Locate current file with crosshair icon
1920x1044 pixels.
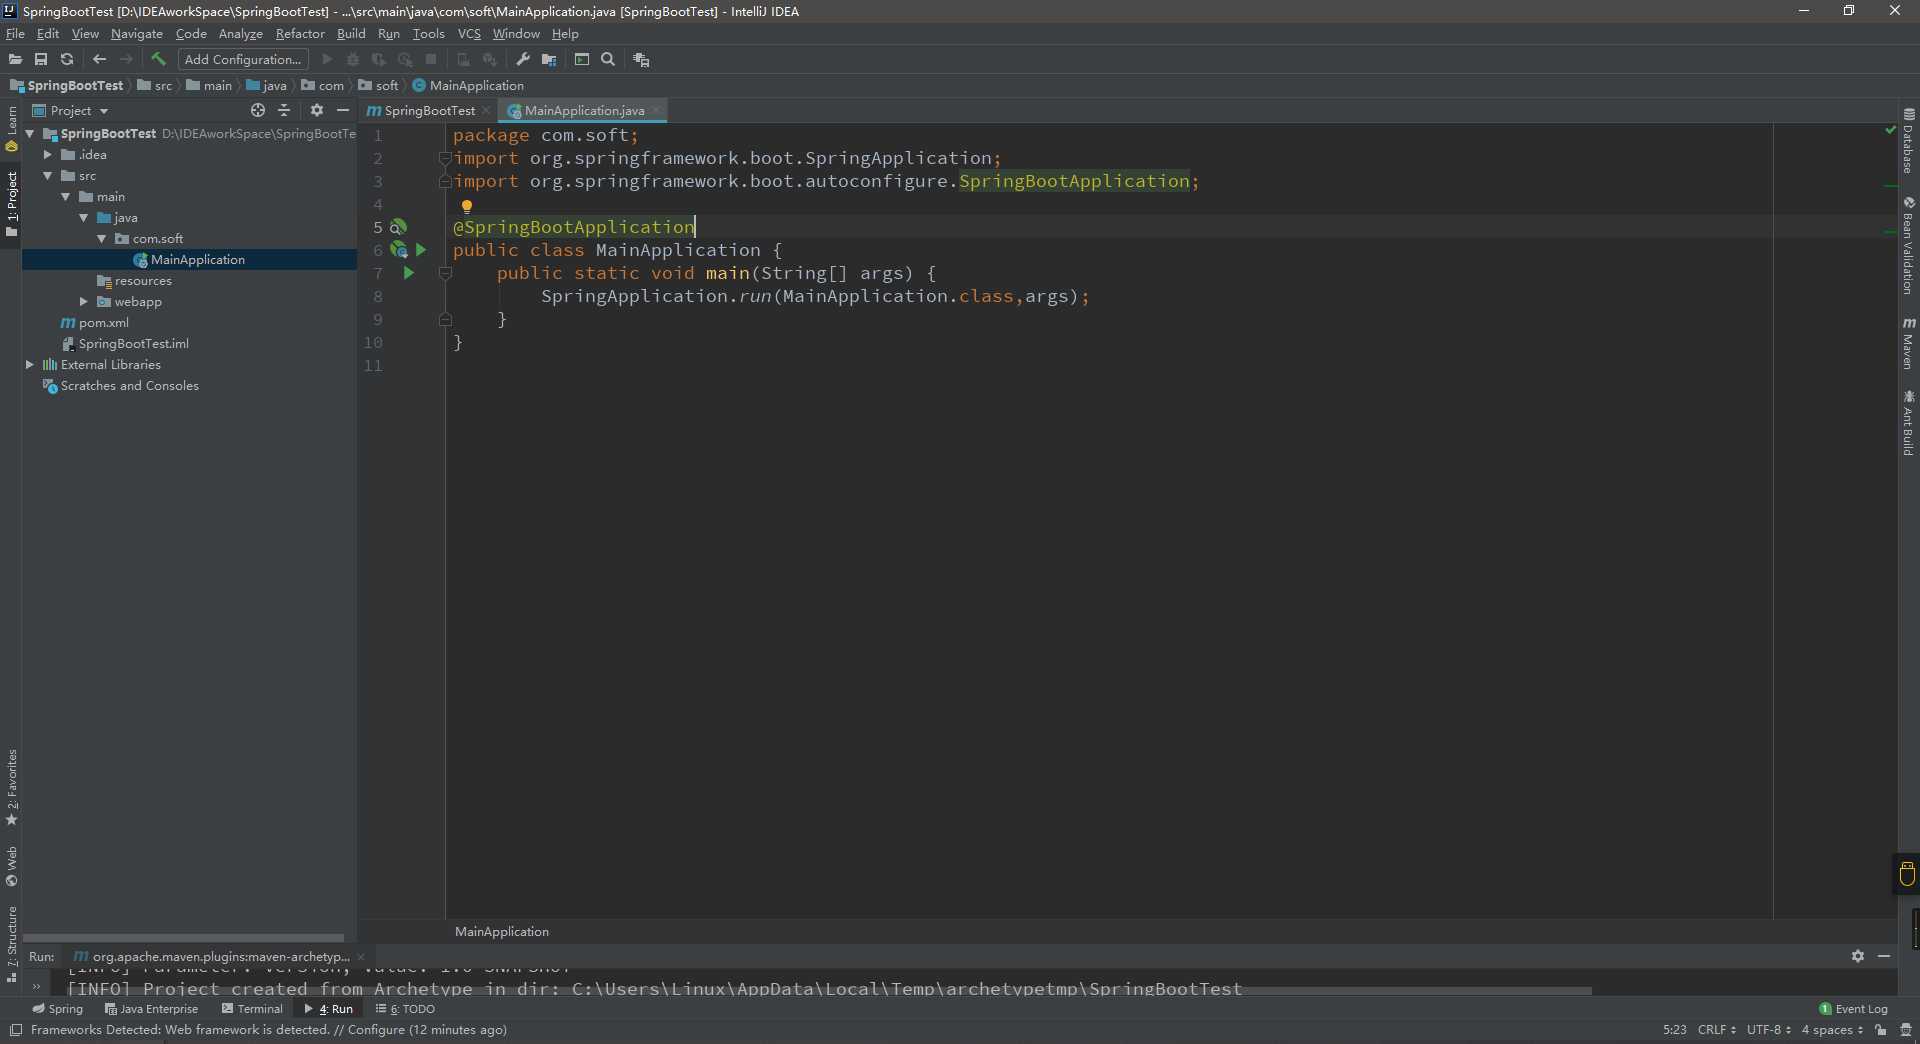[258, 110]
